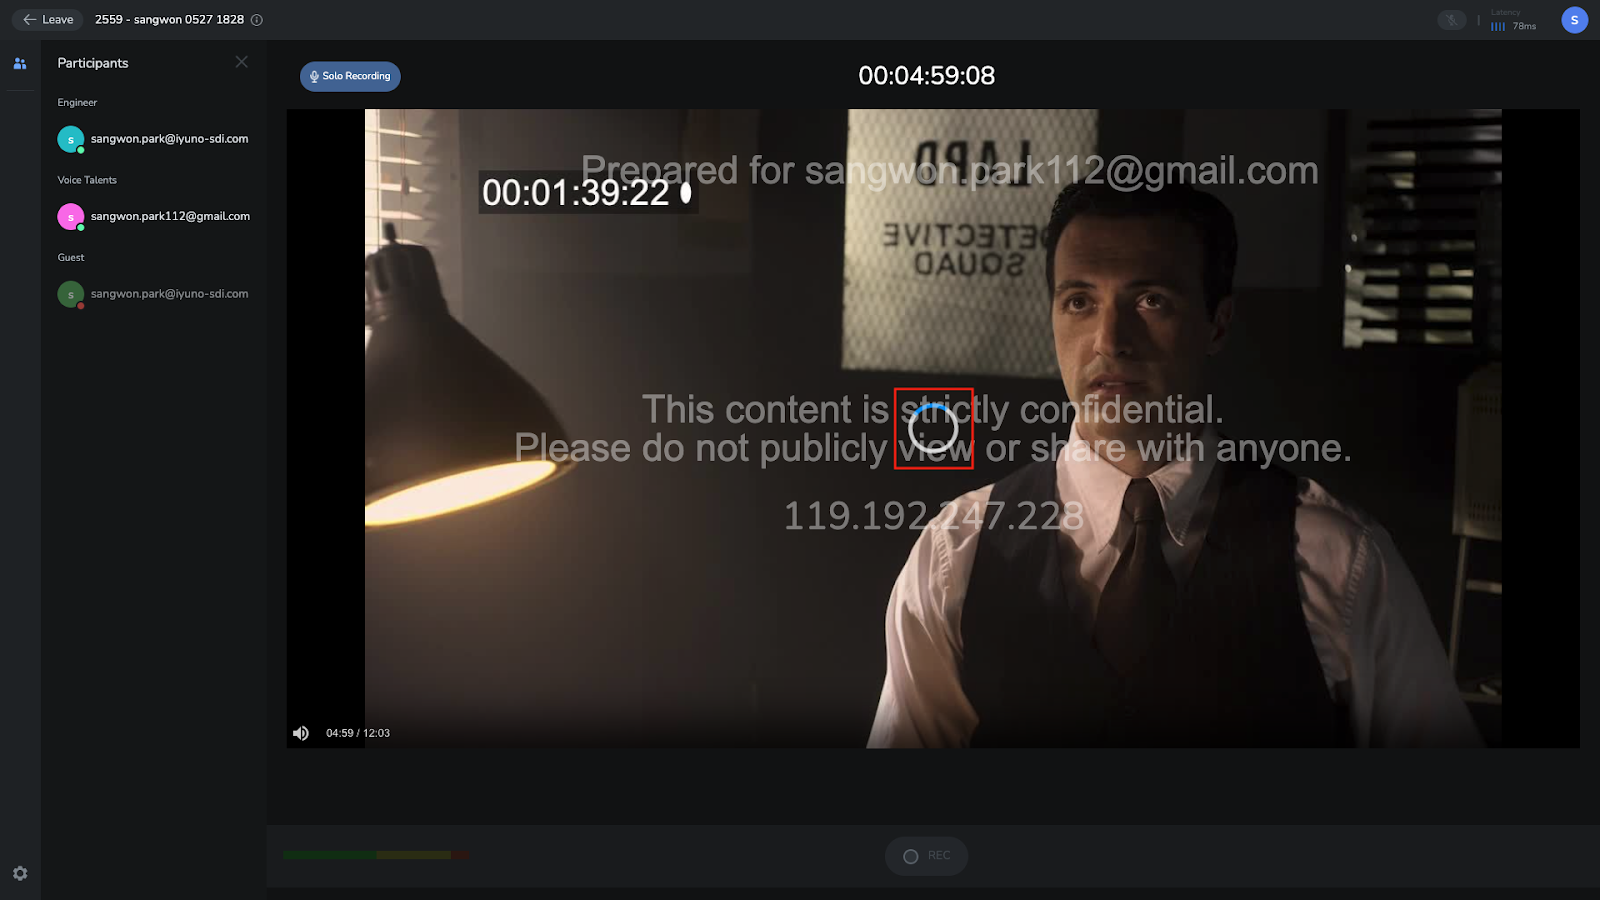Click the session title 2559 - sangwon 0527 1828
The height and width of the screenshot is (900, 1600).
[170, 20]
